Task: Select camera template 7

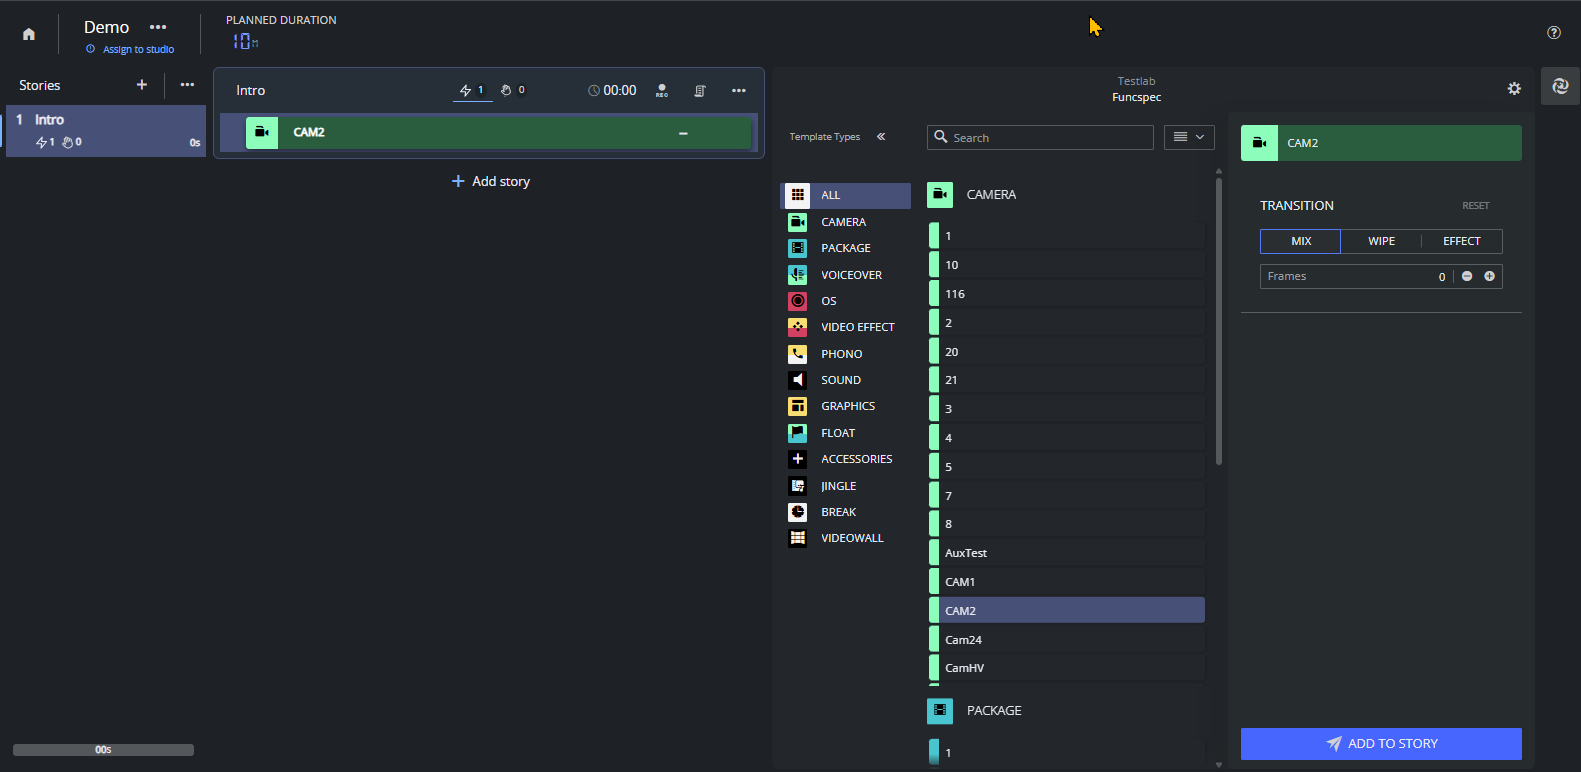Action: [1066, 496]
